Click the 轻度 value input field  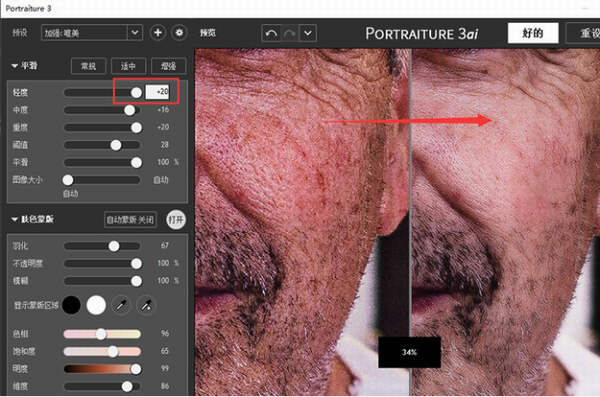pos(157,92)
